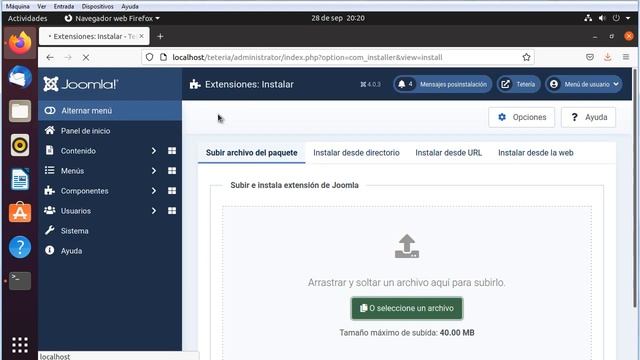Open Thunderbird mail from the dock
This screenshot has width=640, height=360.
tap(20, 77)
